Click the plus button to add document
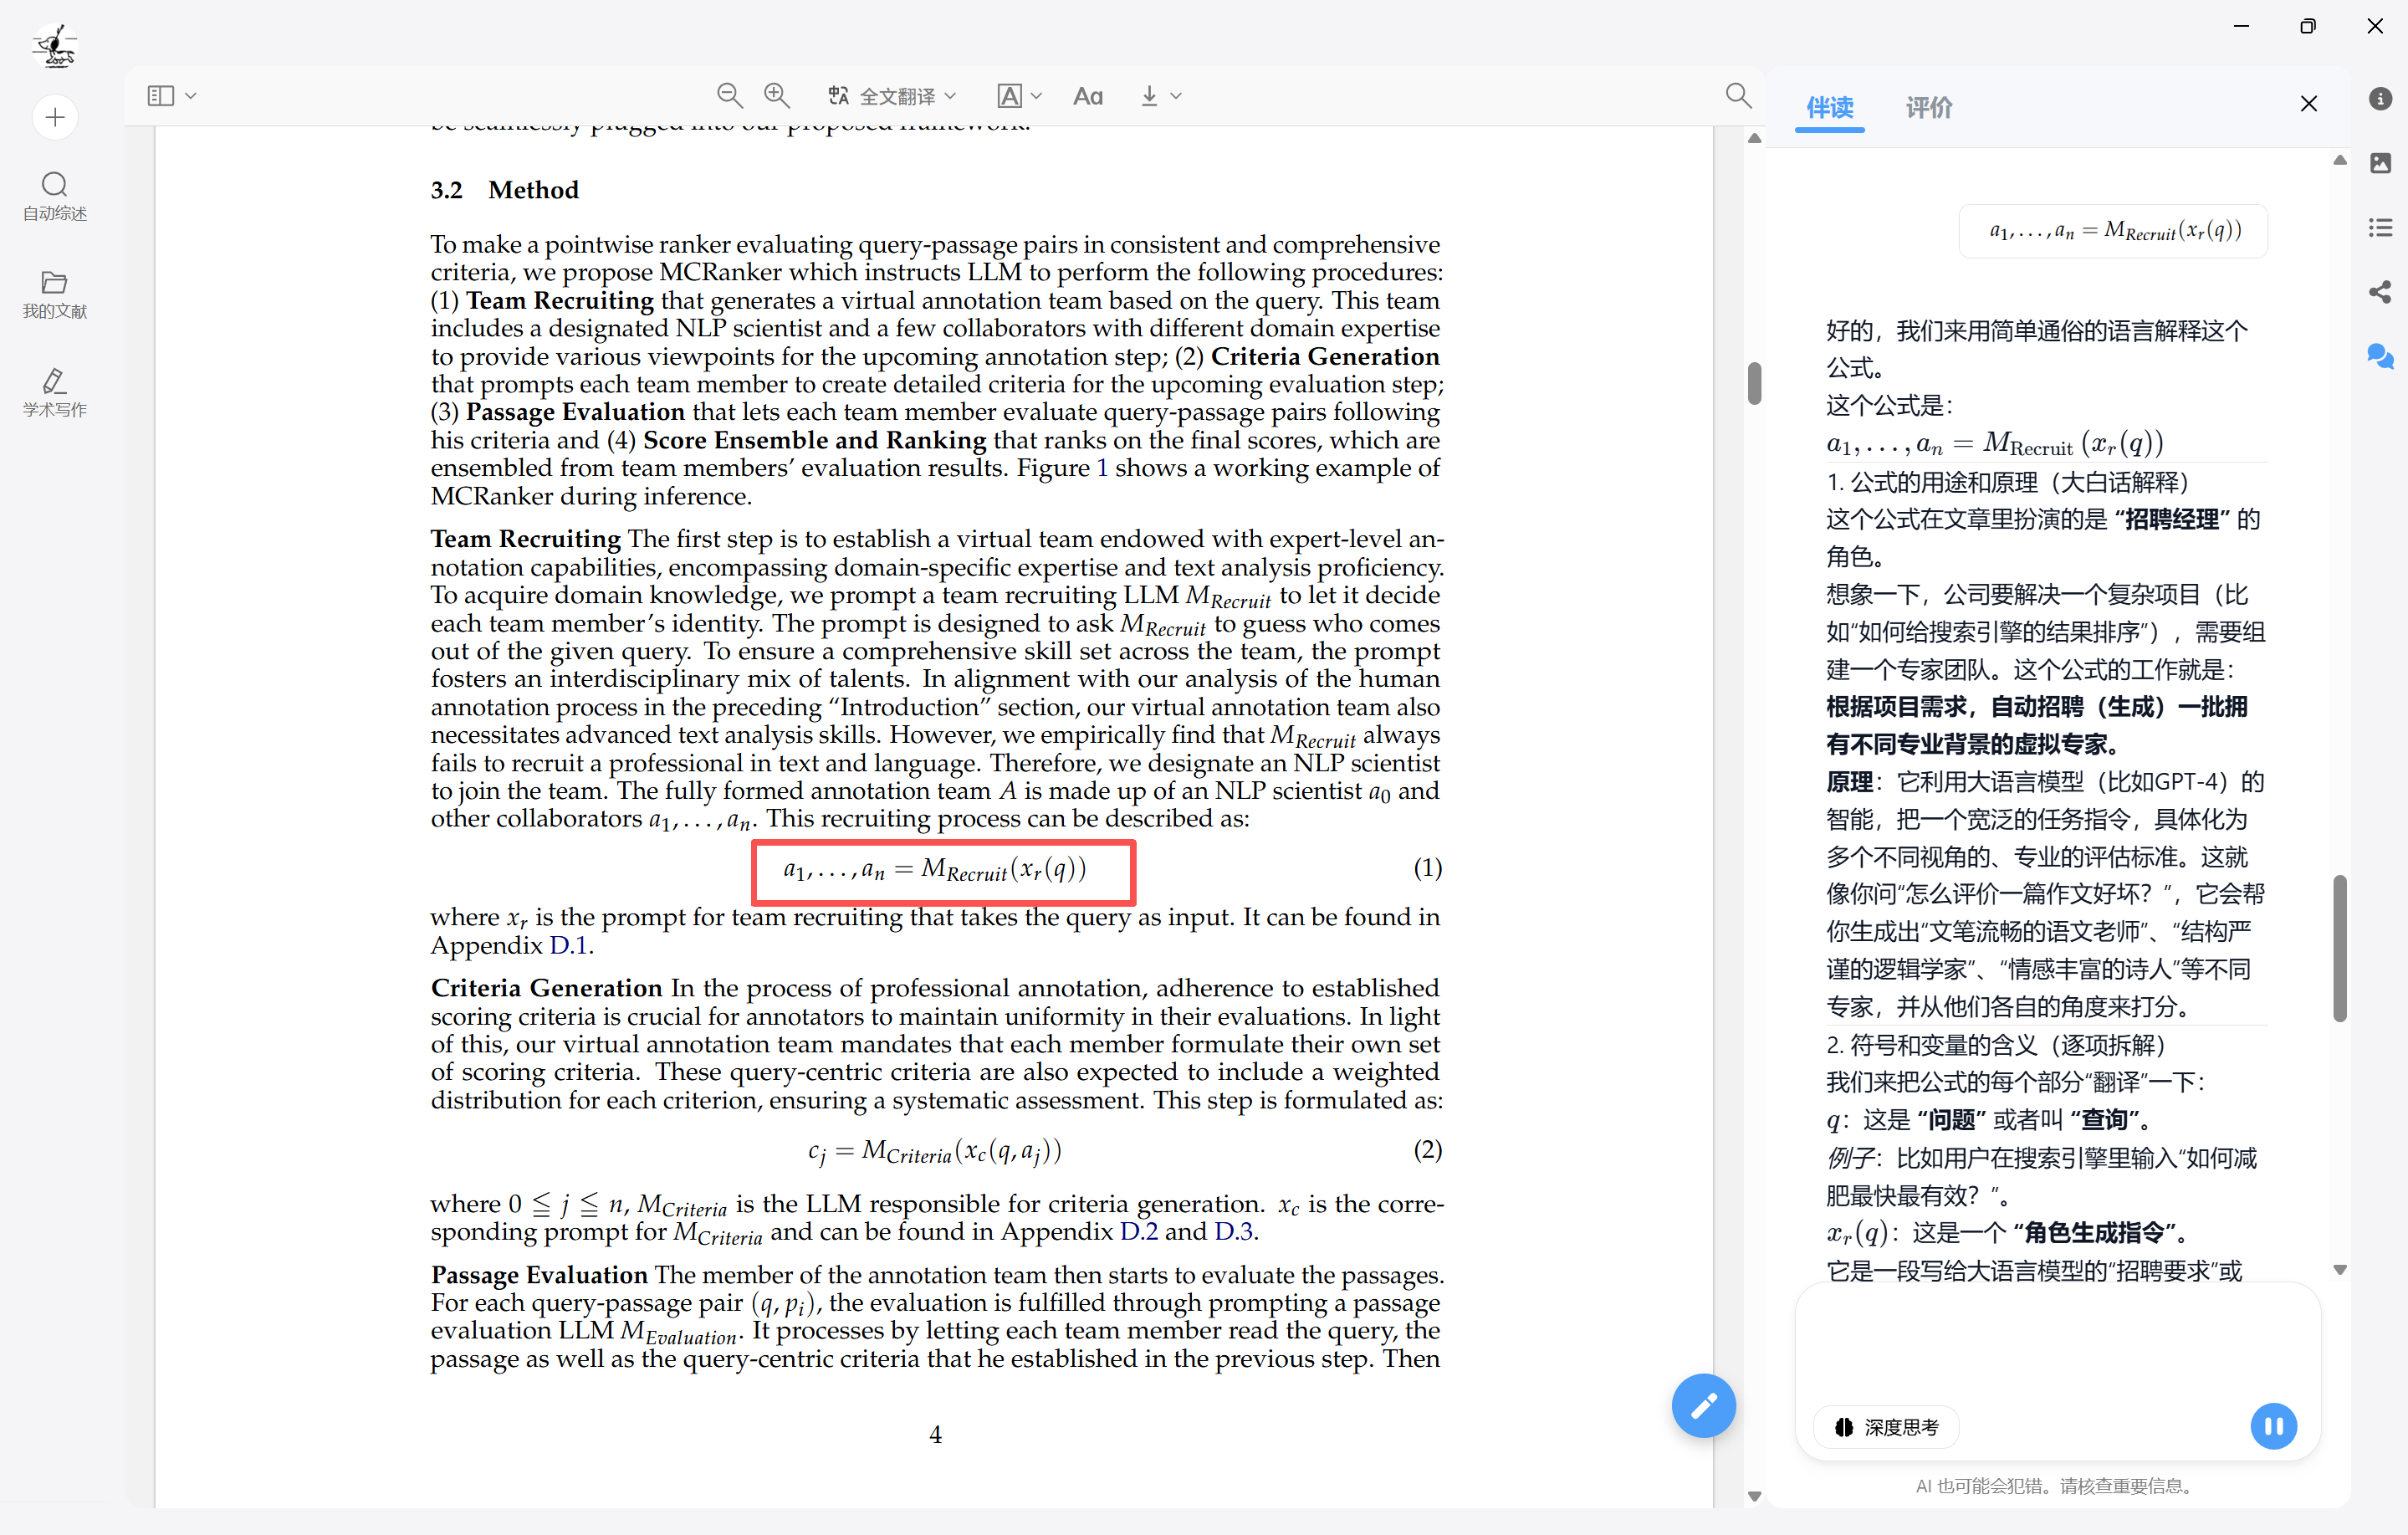 (x=55, y=118)
